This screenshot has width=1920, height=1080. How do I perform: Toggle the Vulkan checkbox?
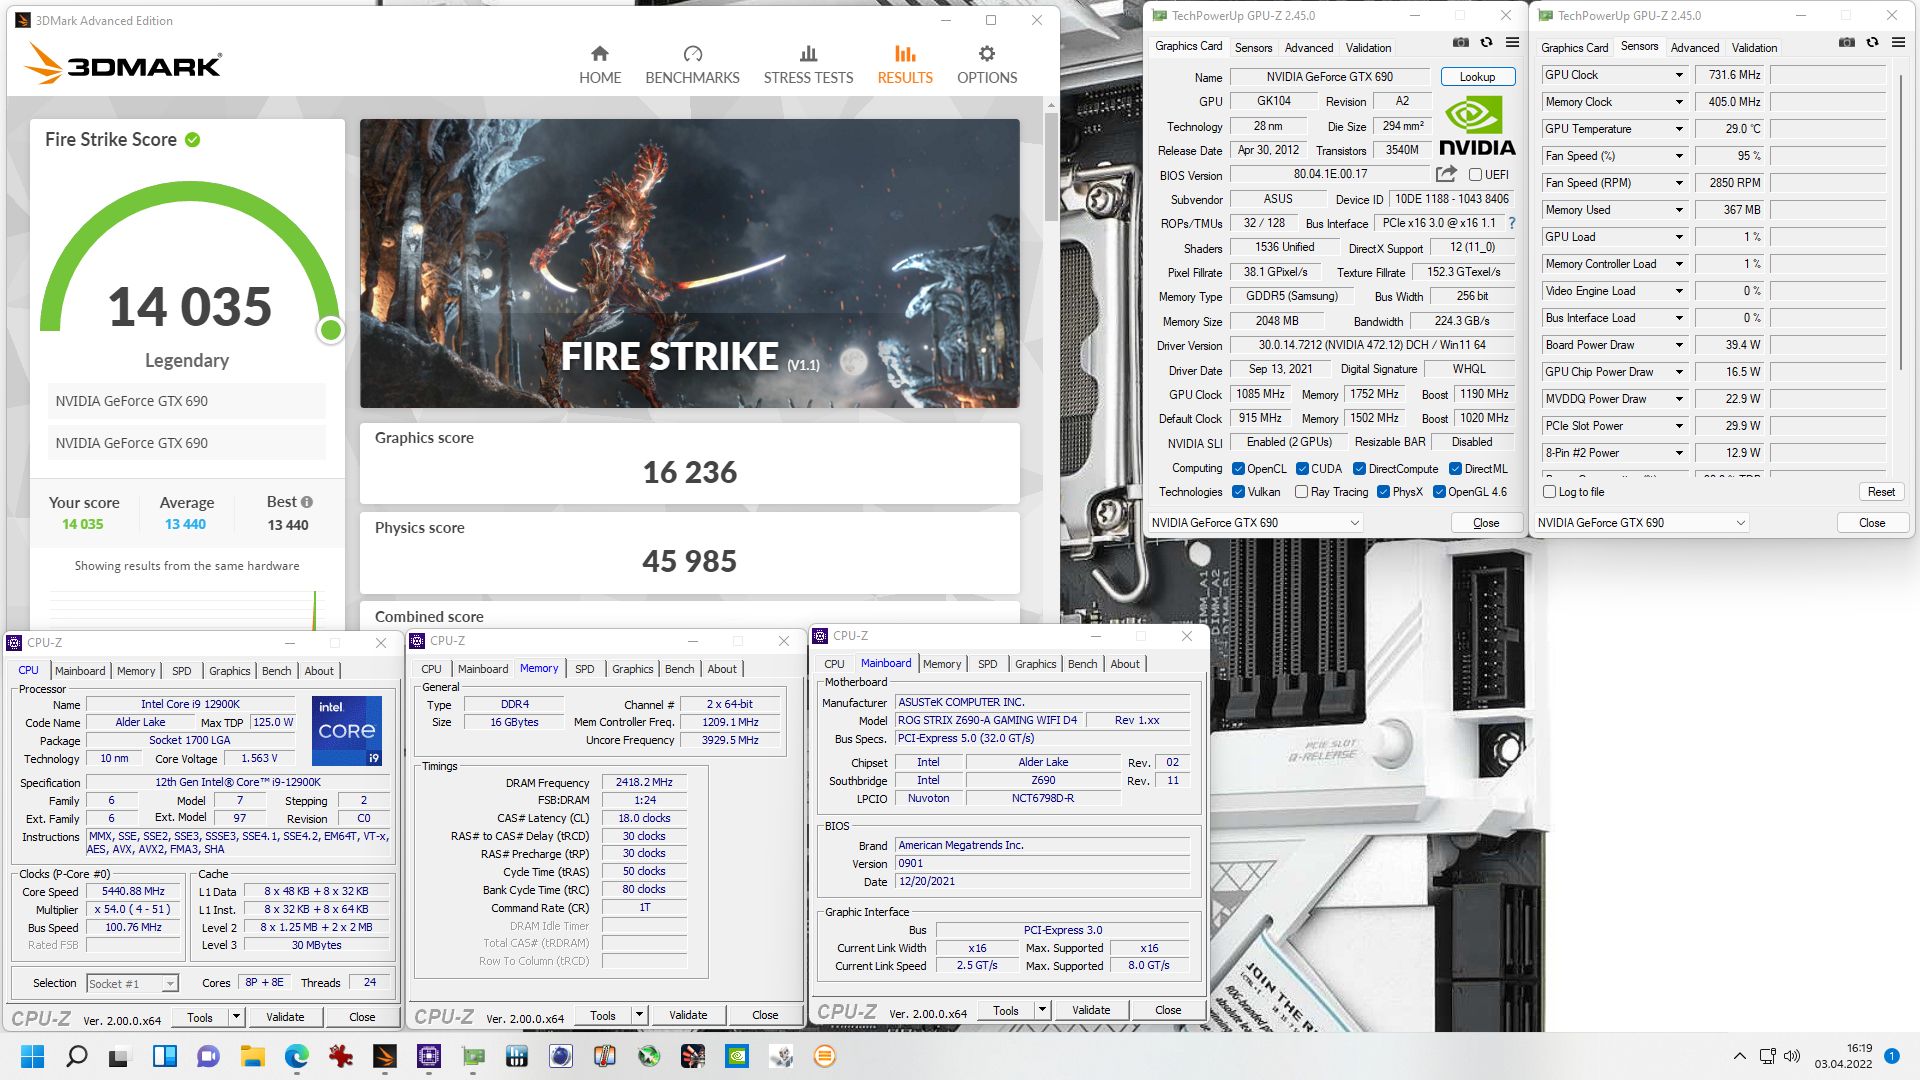point(1238,492)
